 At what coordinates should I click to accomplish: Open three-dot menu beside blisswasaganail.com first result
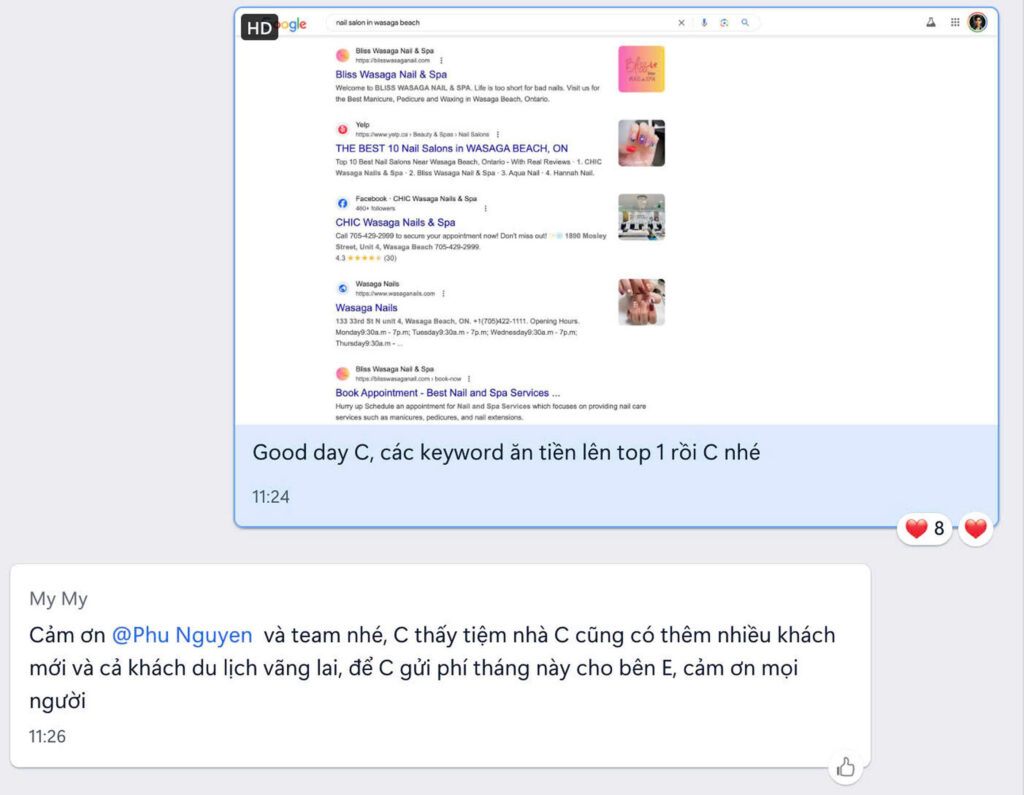tap(441, 60)
